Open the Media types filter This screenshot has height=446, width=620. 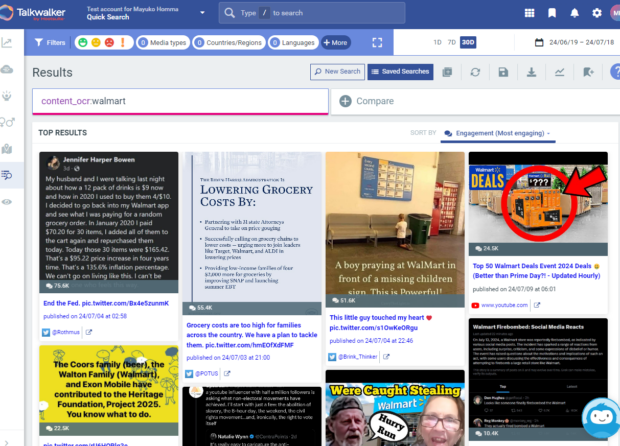tap(163, 42)
